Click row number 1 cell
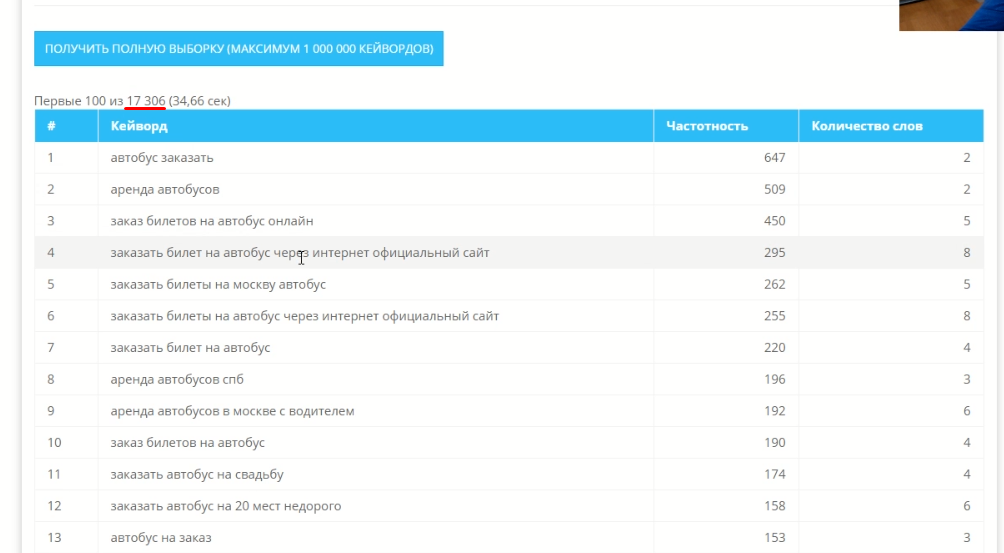 click(x=66, y=157)
